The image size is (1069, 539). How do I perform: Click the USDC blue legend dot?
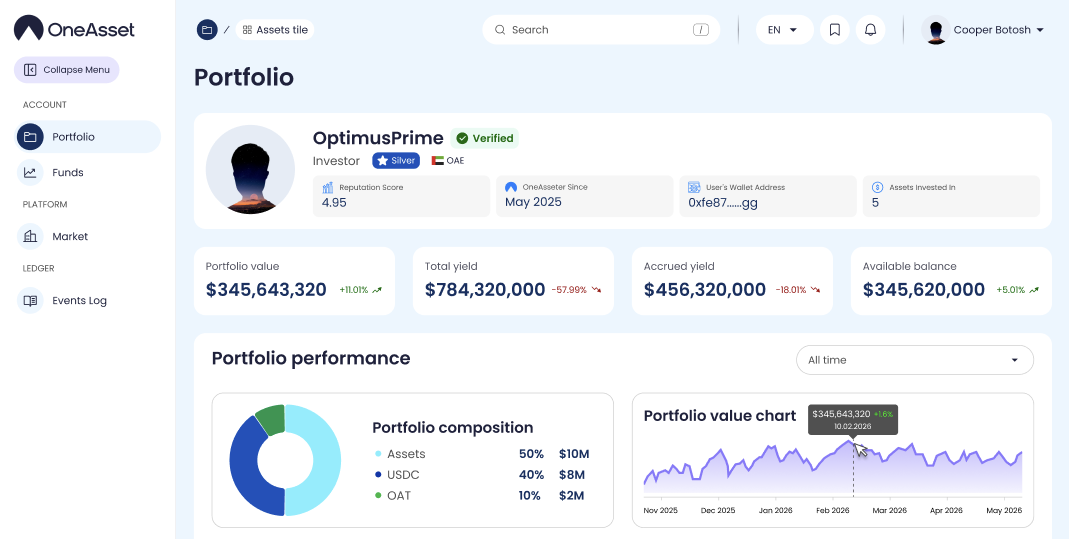point(378,475)
